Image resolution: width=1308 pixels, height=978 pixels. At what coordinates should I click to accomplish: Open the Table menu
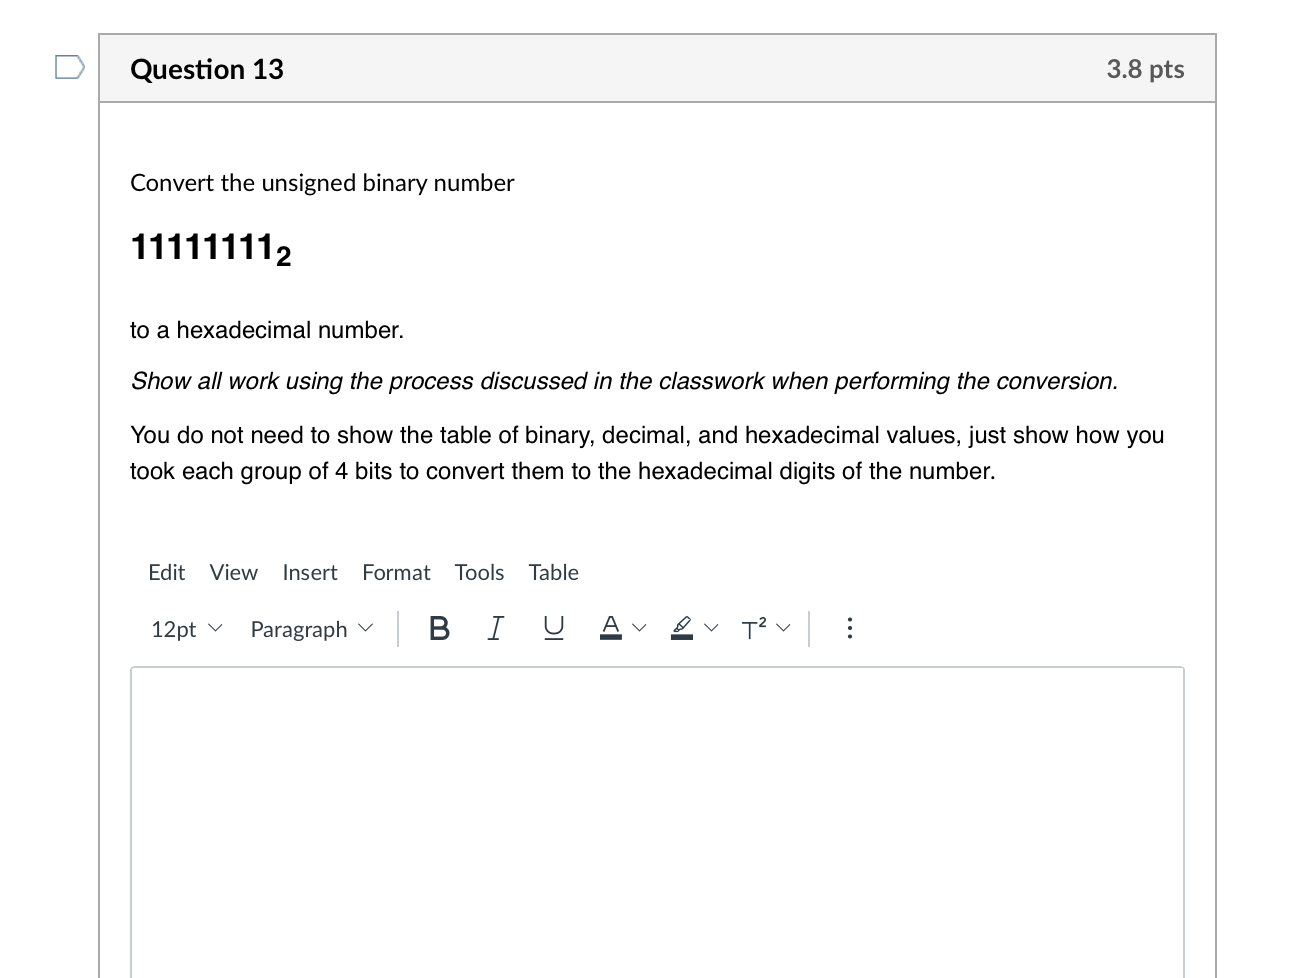pyautogui.click(x=553, y=572)
